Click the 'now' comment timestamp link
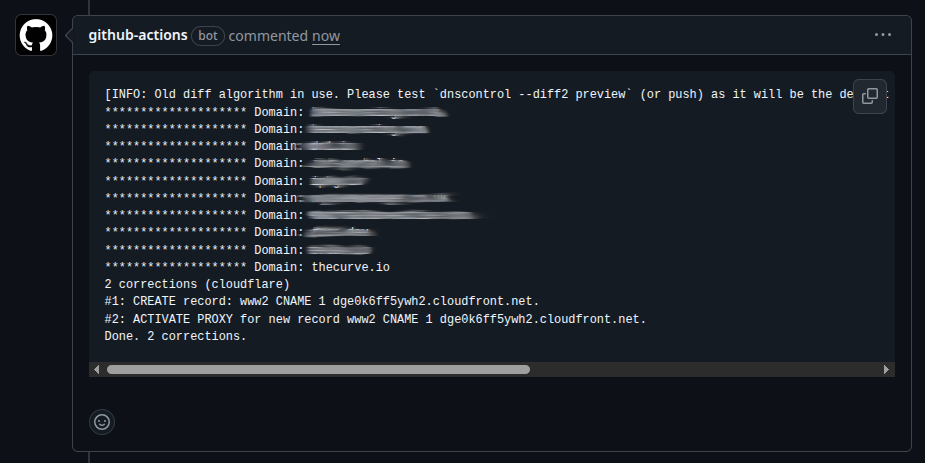 click(326, 36)
